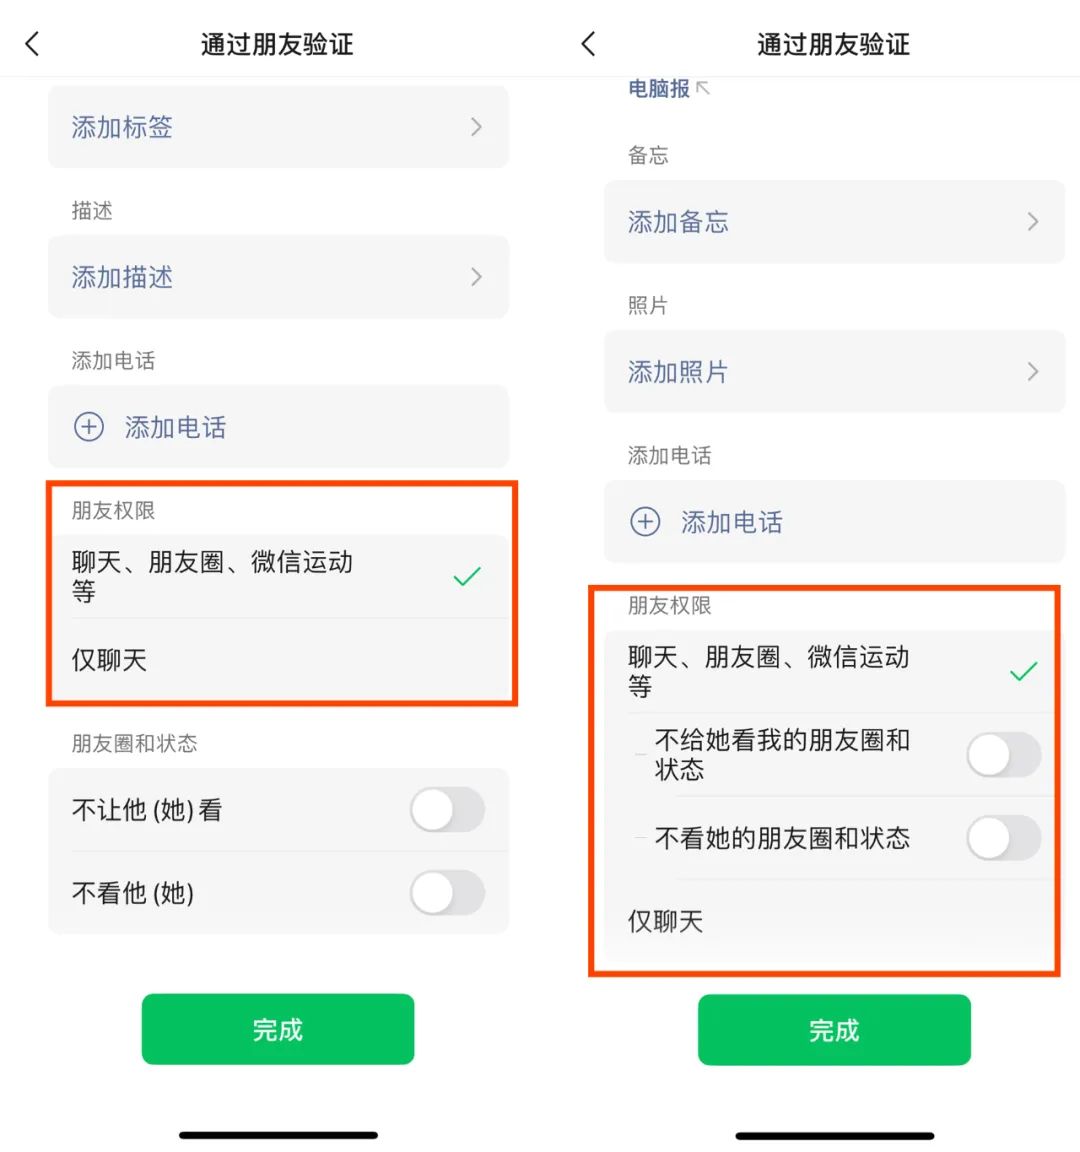Open 添加照片 chevron row
This screenshot has height=1152, width=1080.
point(835,372)
